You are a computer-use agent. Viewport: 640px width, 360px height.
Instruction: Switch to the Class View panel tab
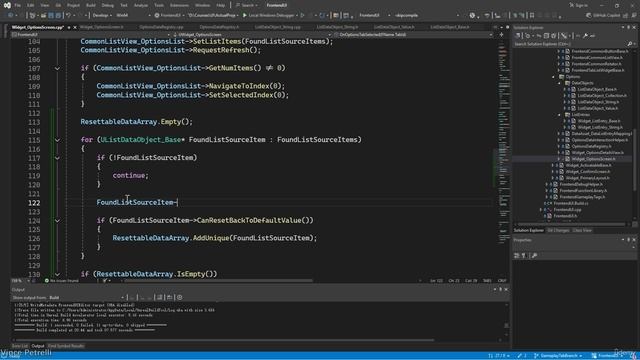tap(582, 230)
